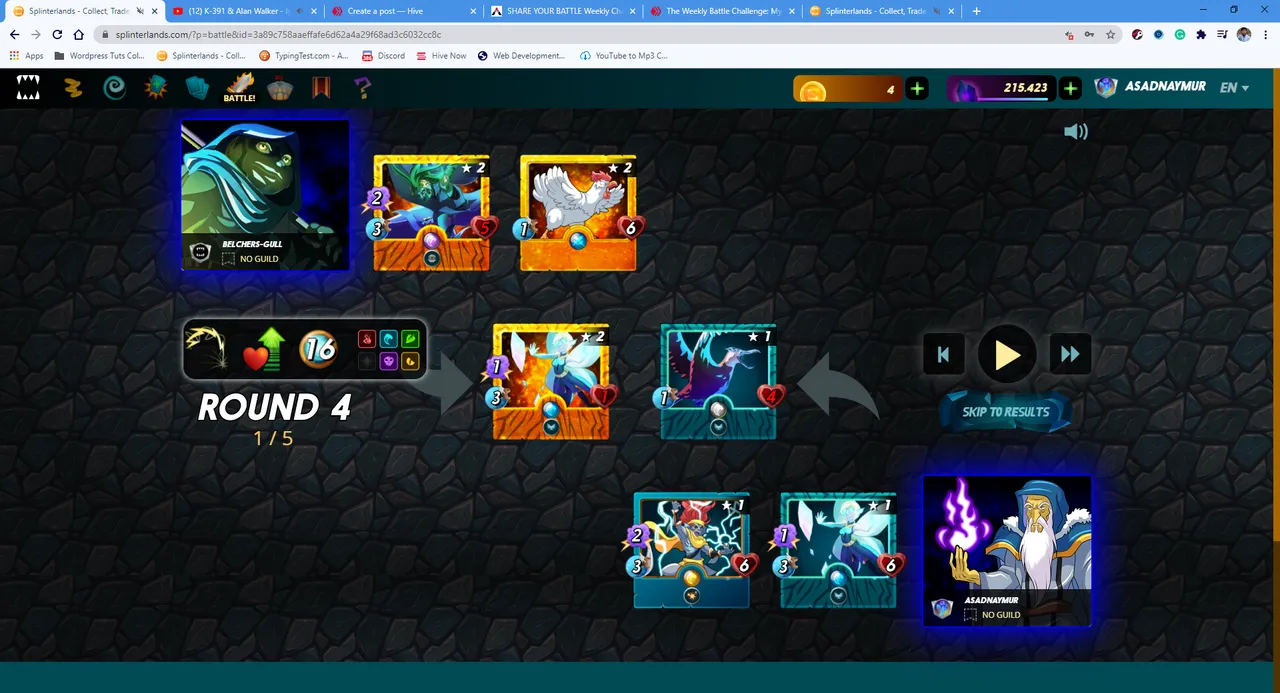Select opponent's gold card with 5 health

[x=431, y=213]
